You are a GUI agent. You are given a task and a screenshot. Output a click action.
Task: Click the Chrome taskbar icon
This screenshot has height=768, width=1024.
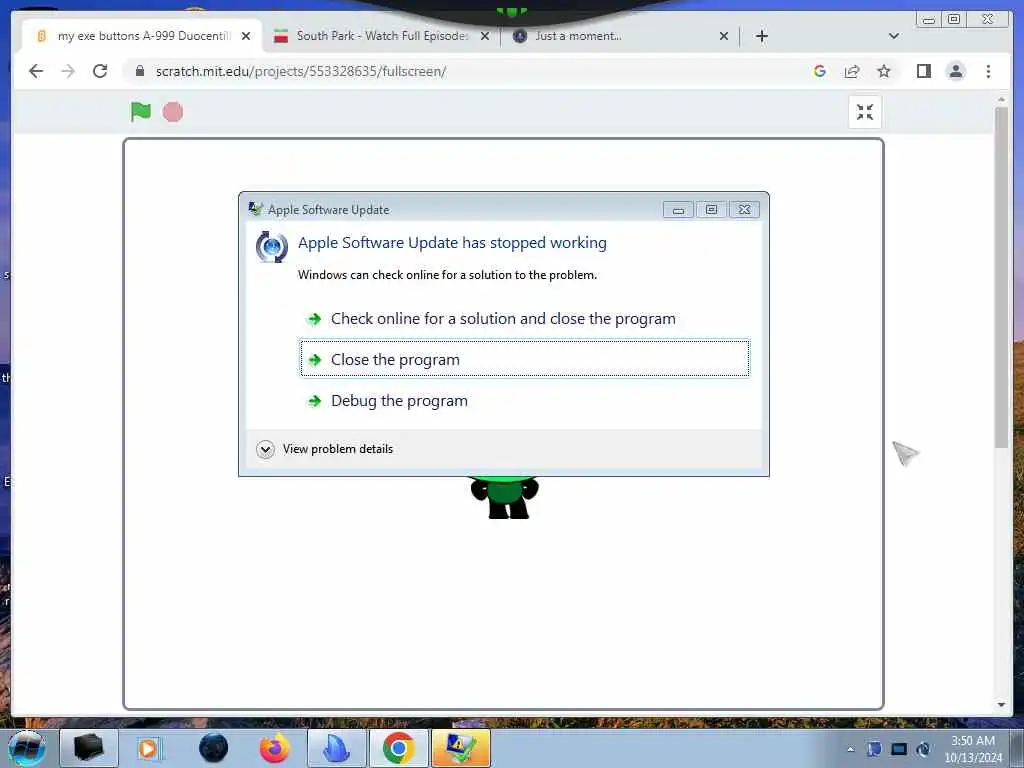398,748
